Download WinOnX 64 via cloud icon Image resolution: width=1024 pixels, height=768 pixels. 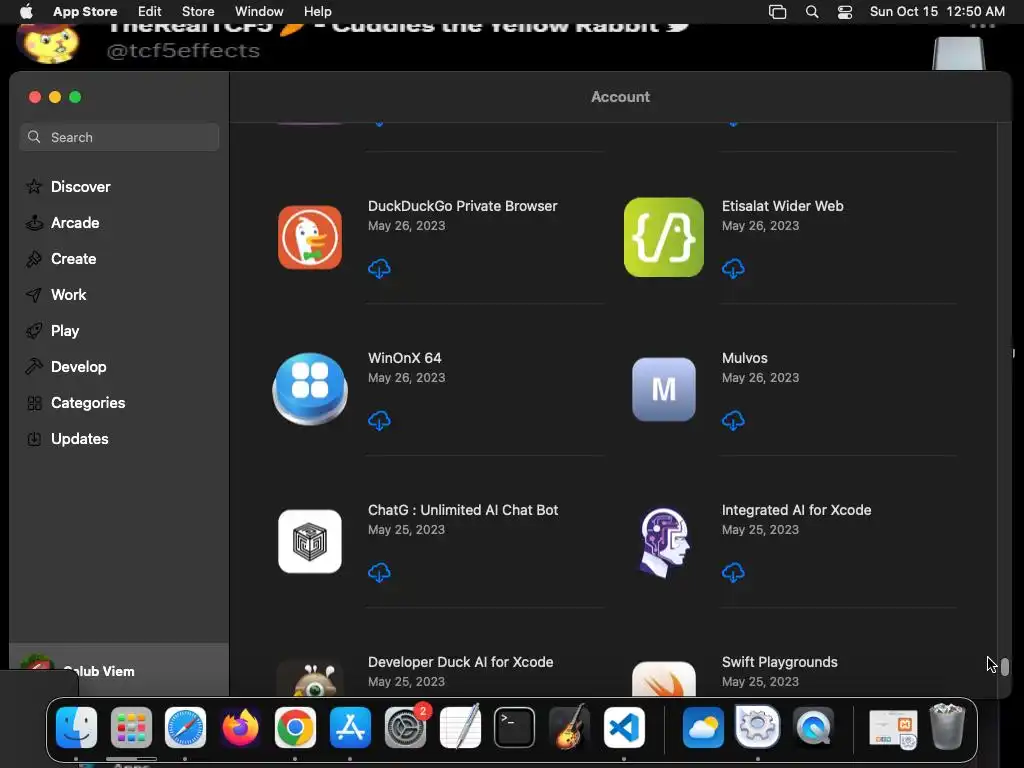[x=379, y=421]
